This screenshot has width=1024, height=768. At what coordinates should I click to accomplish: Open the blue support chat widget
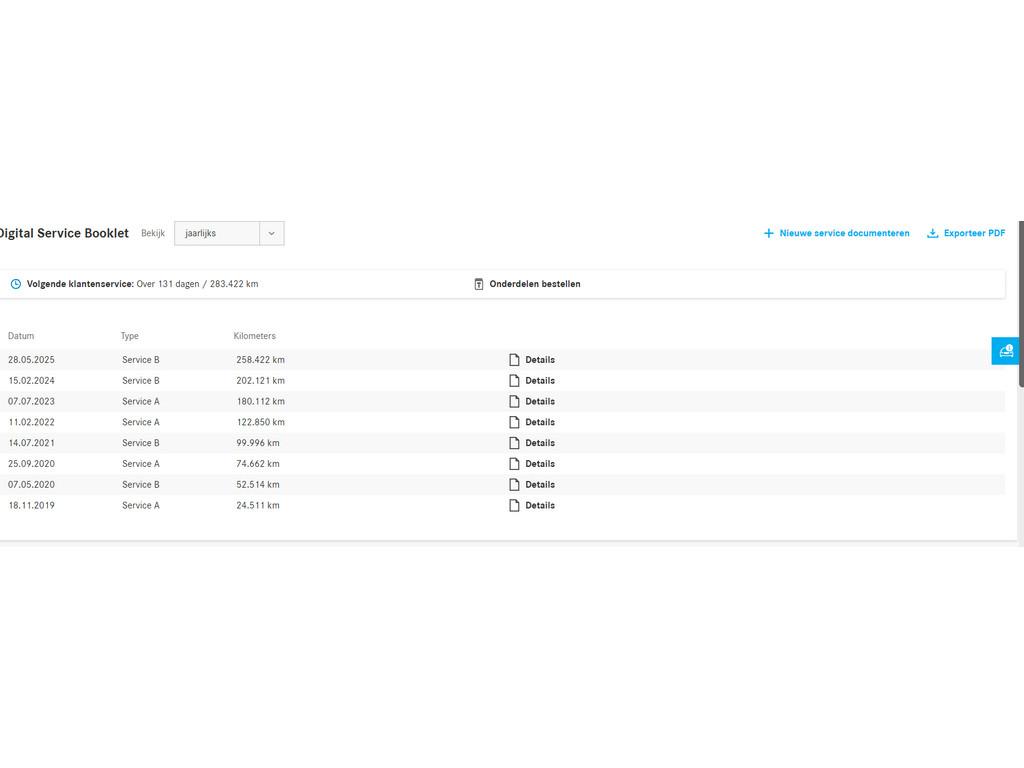click(1005, 351)
